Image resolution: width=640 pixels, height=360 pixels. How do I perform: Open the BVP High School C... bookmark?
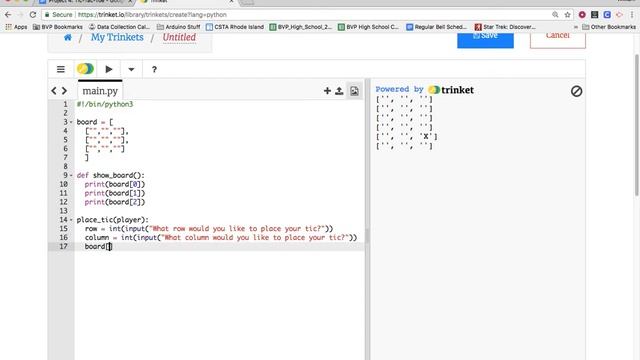pyautogui.click(x=369, y=27)
